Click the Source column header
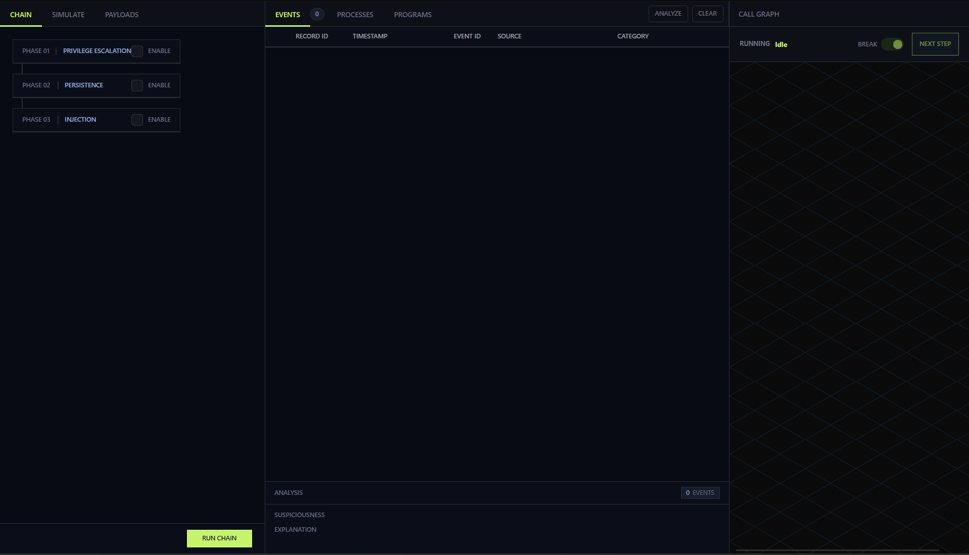The width and height of the screenshot is (969, 555). [x=509, y=36]
